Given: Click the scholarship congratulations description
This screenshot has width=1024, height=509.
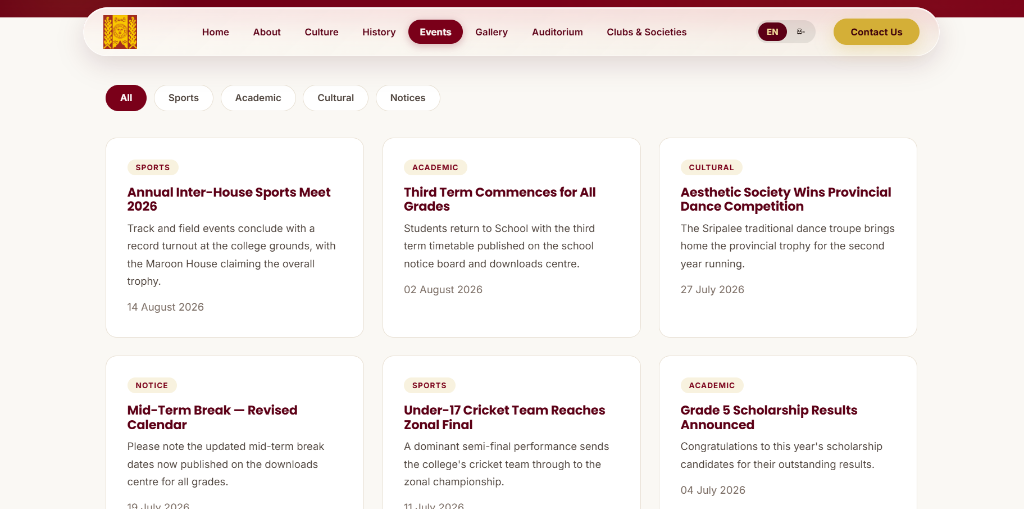Looking at the screenshot, I should [781, 455].
